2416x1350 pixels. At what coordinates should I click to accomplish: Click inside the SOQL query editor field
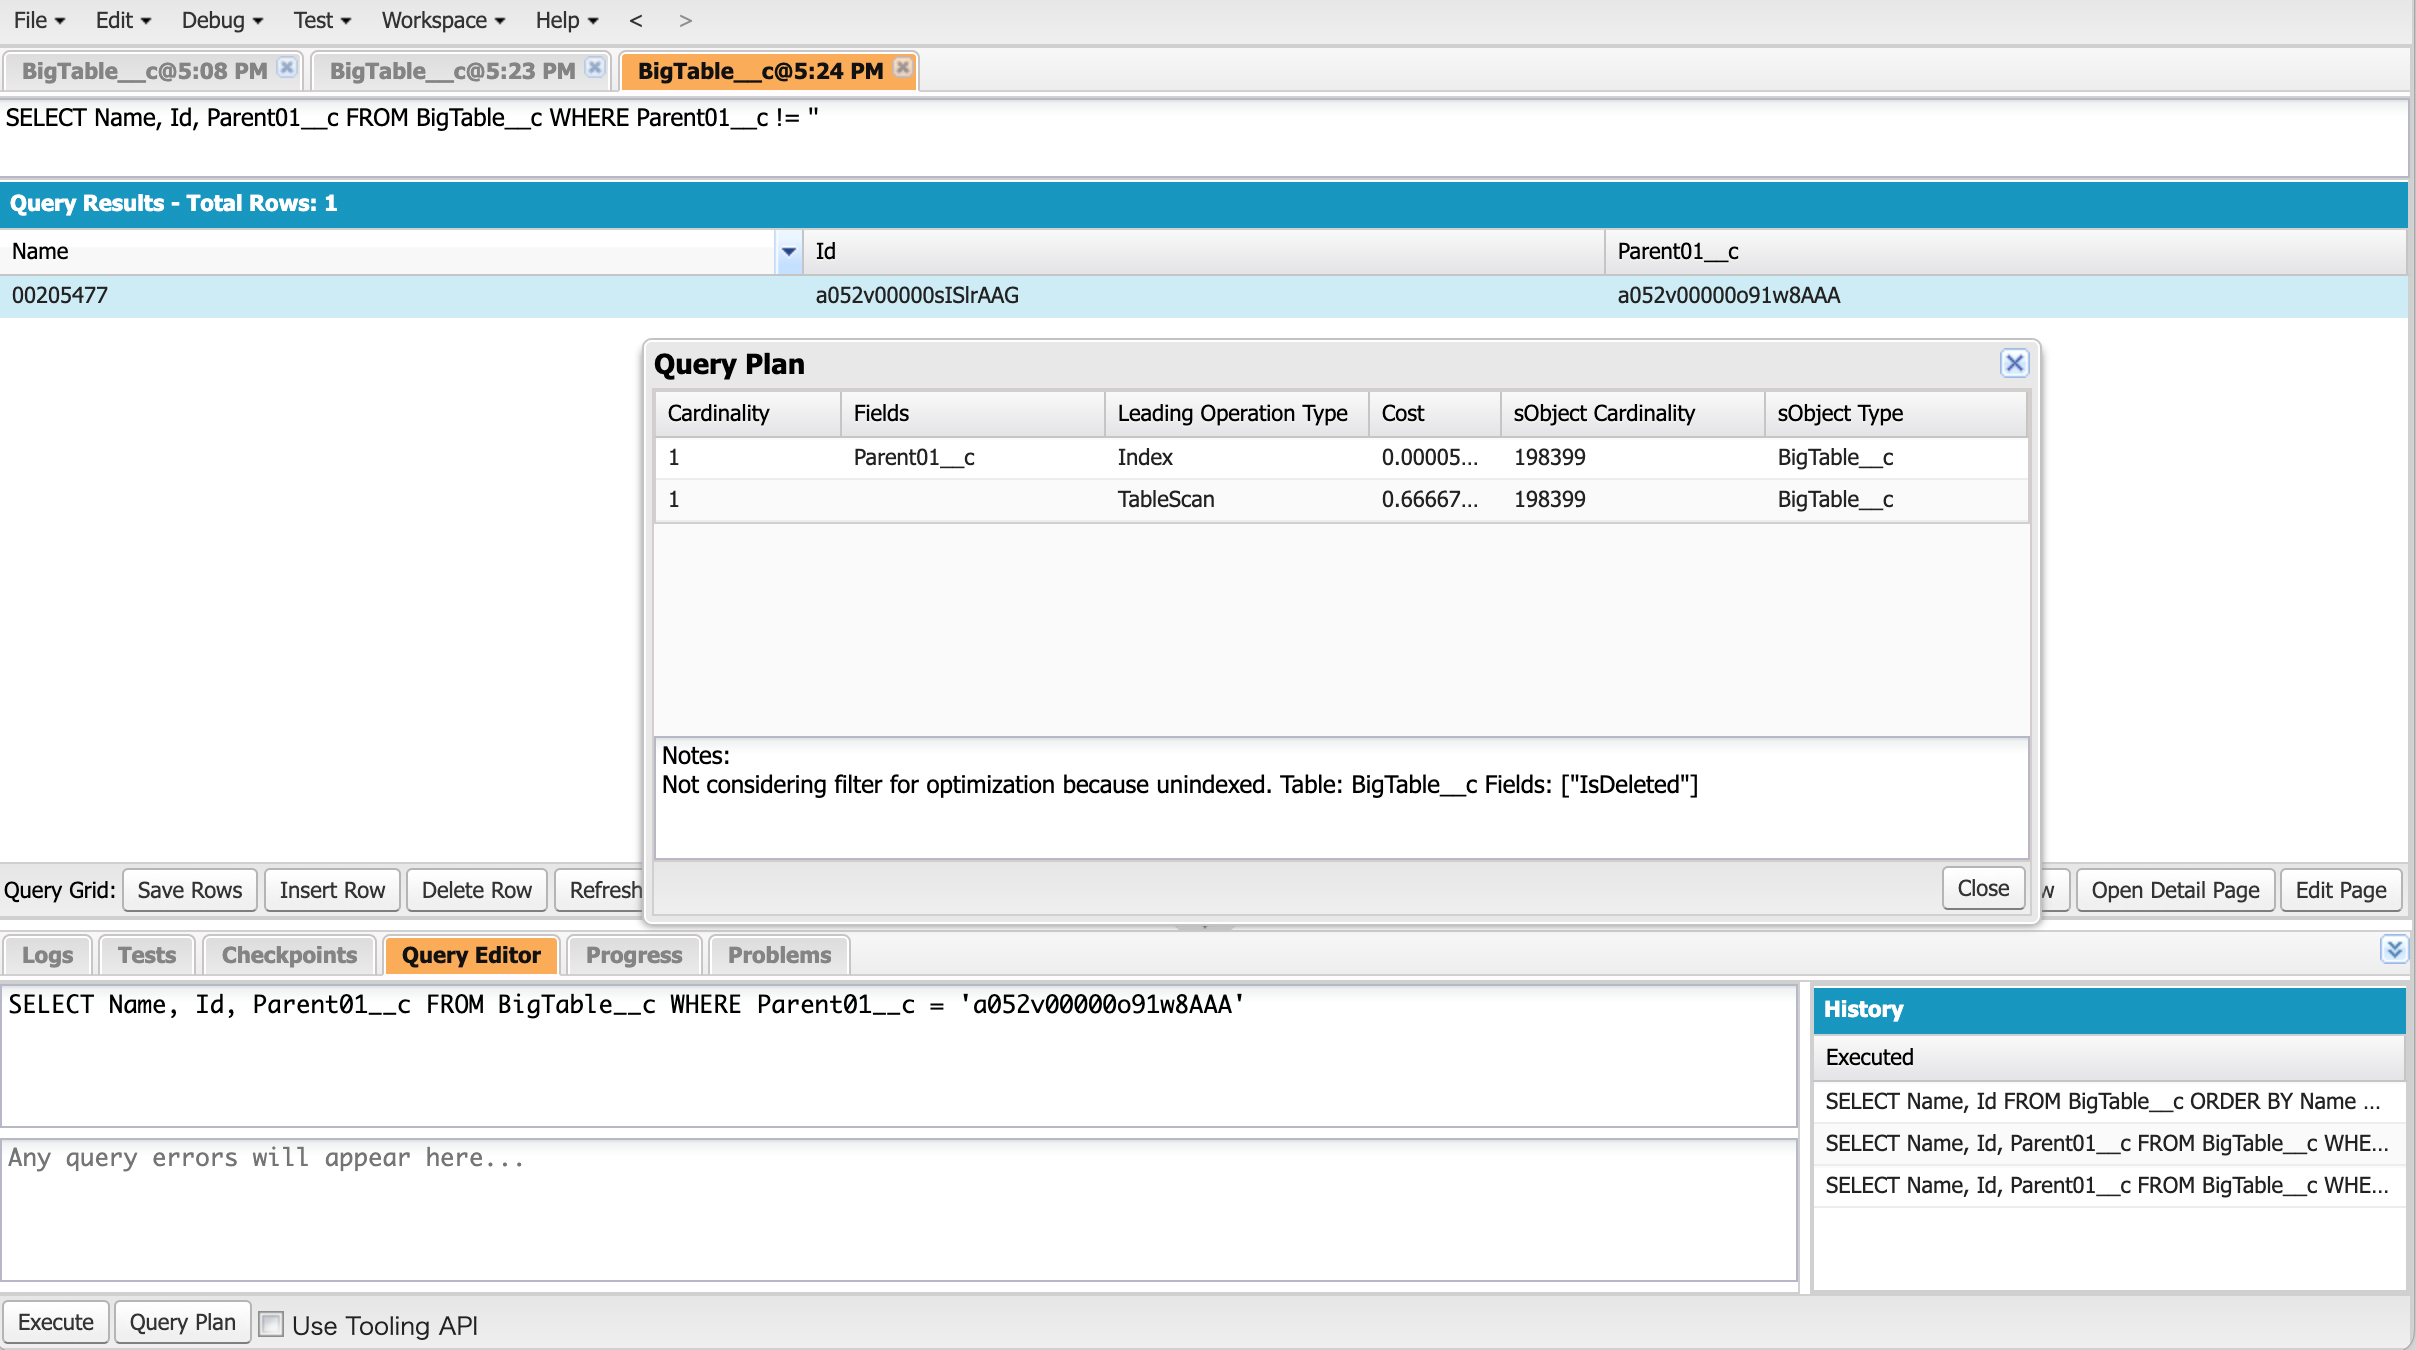[898, 1055]
